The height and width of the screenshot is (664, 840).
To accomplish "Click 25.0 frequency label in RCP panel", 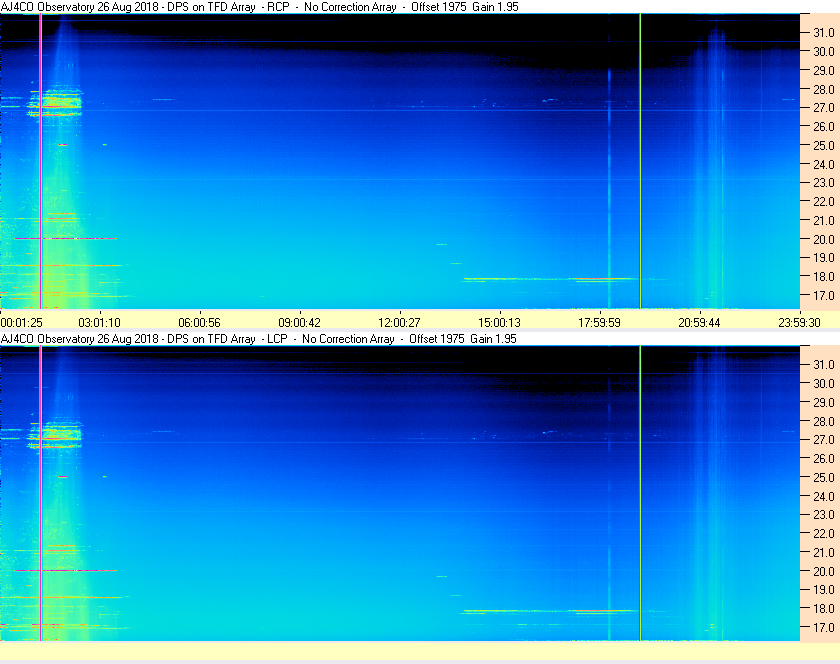I will [824, 145].
